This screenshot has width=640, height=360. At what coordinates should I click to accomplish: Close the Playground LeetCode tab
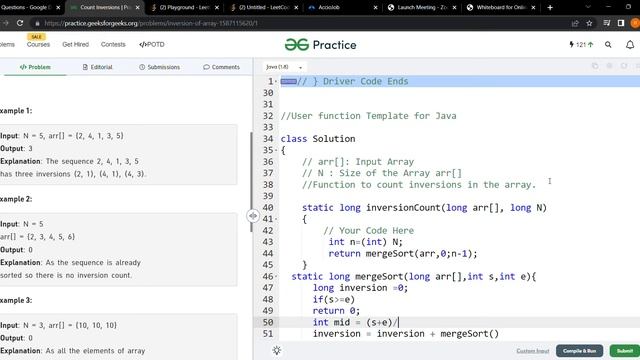[x=217, y=7]
